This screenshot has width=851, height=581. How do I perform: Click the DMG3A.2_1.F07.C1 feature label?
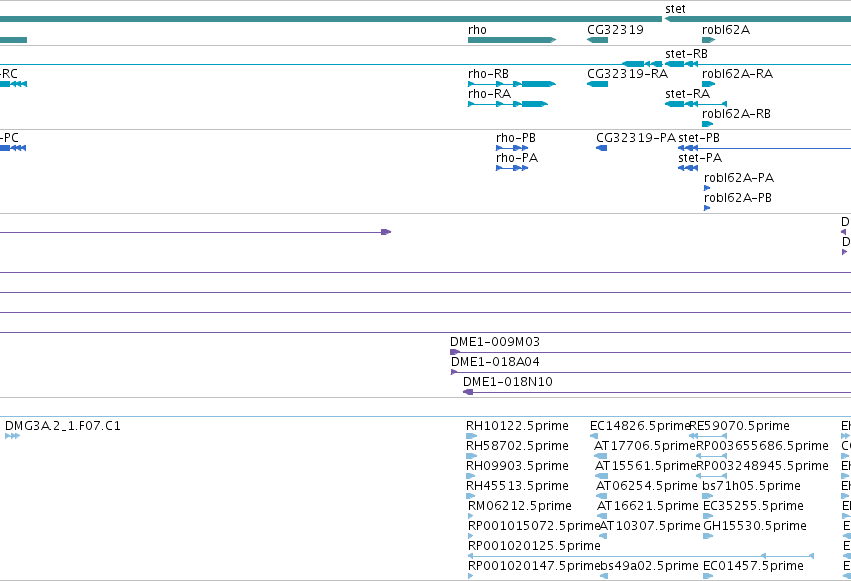pos(63,426)
